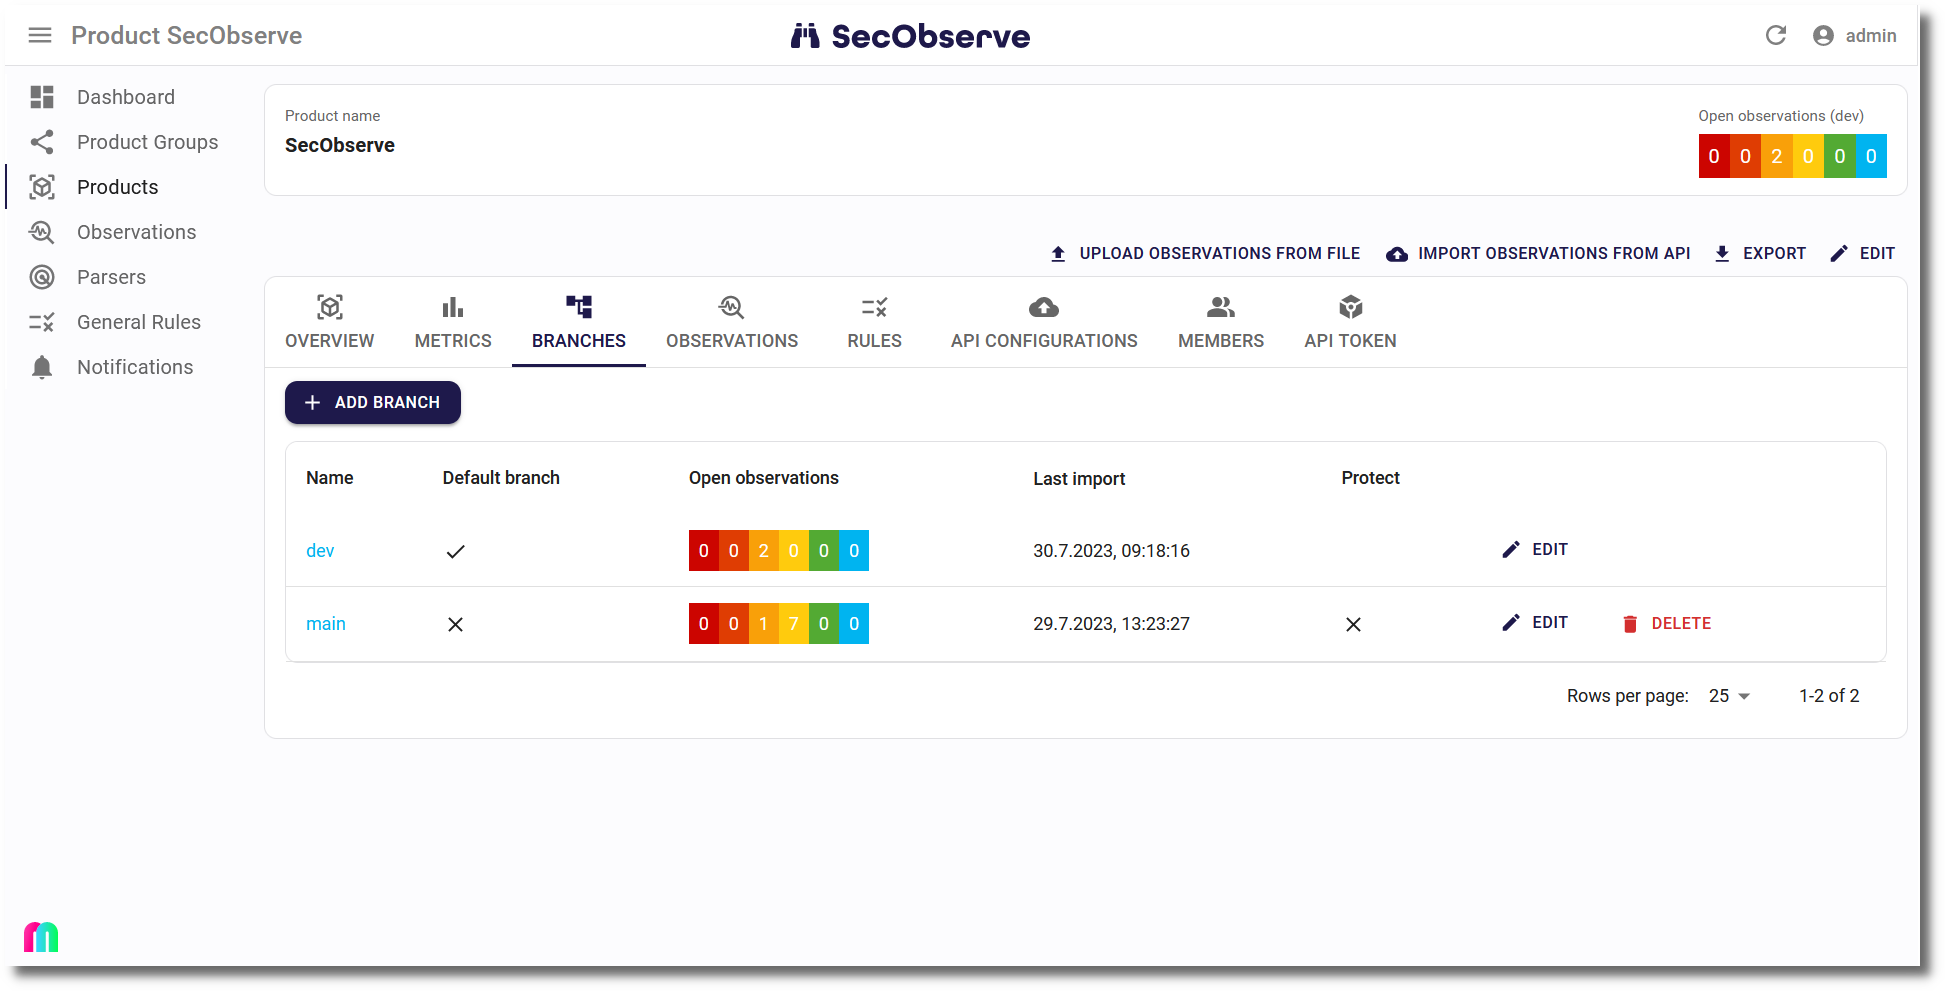Click the Add Branch button

(373, 402)
